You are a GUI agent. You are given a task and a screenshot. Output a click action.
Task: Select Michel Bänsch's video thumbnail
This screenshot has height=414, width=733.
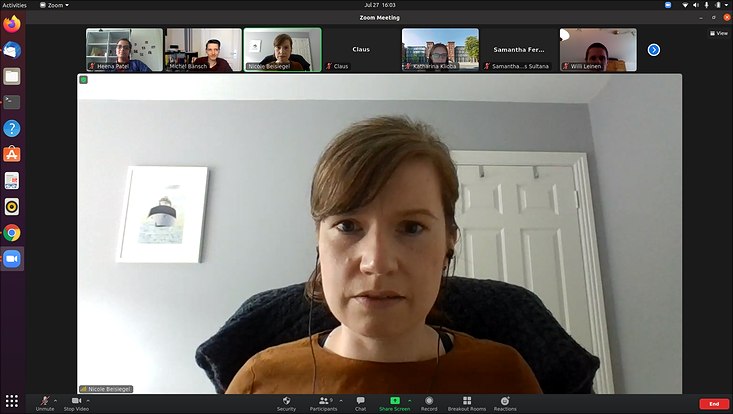203,50
